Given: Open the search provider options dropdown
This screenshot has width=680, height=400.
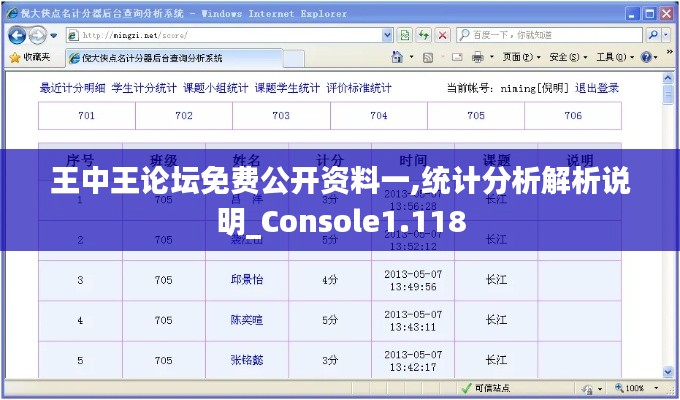Looking at the screenshot, I should pyautogui.click(x=666, y=35).
